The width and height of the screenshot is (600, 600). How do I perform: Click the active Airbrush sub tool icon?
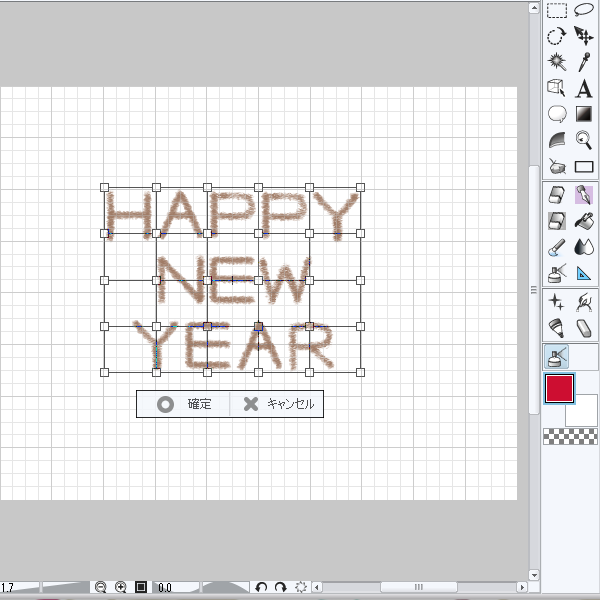[556, 357]
